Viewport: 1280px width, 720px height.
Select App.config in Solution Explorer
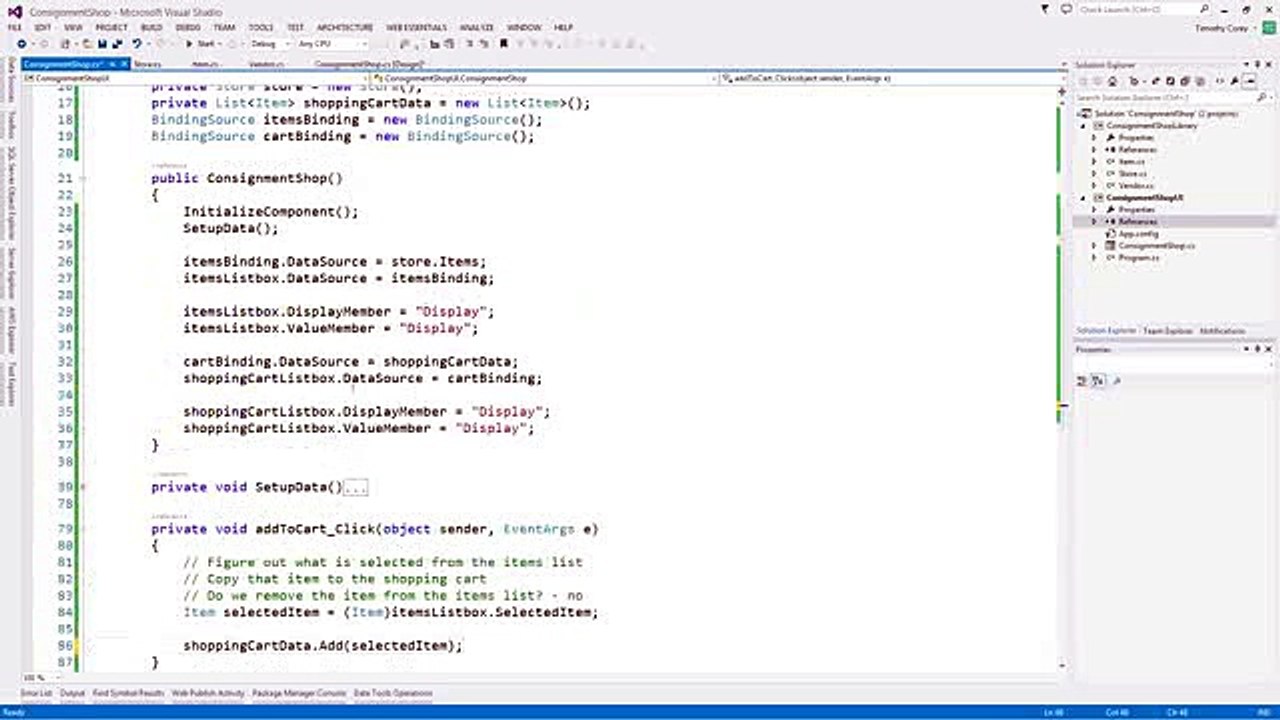[1138, 234]
